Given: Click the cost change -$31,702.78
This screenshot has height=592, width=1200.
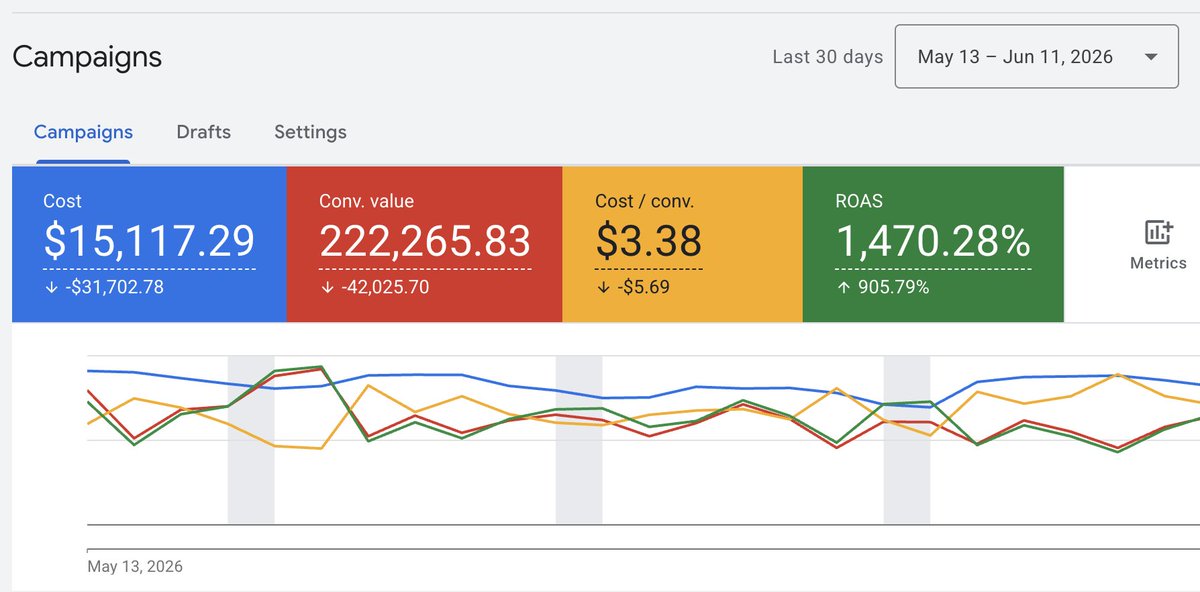Looking at the screenshot, I should click(112, 288).
